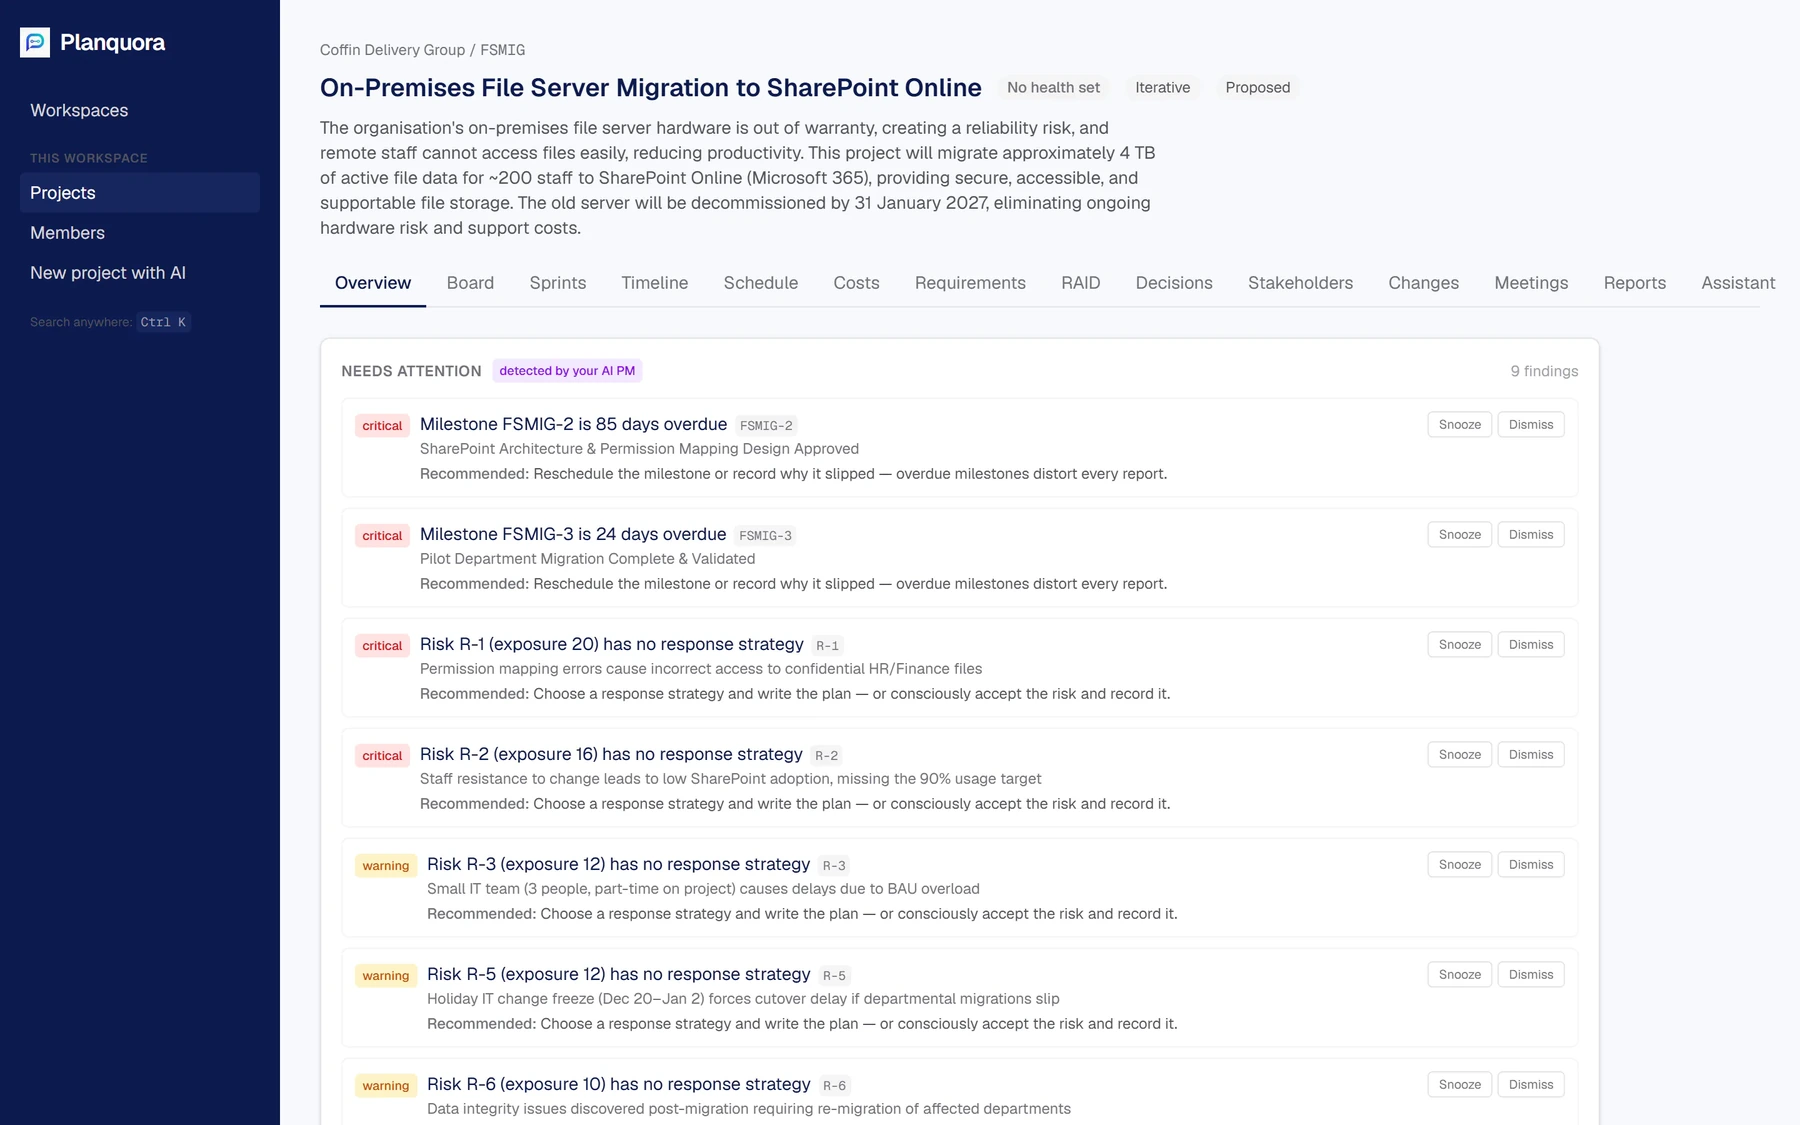1800x1125 pixels.
Task: Go to the Schedule tab
Action: pyautogui.click(x=761, y=283)
